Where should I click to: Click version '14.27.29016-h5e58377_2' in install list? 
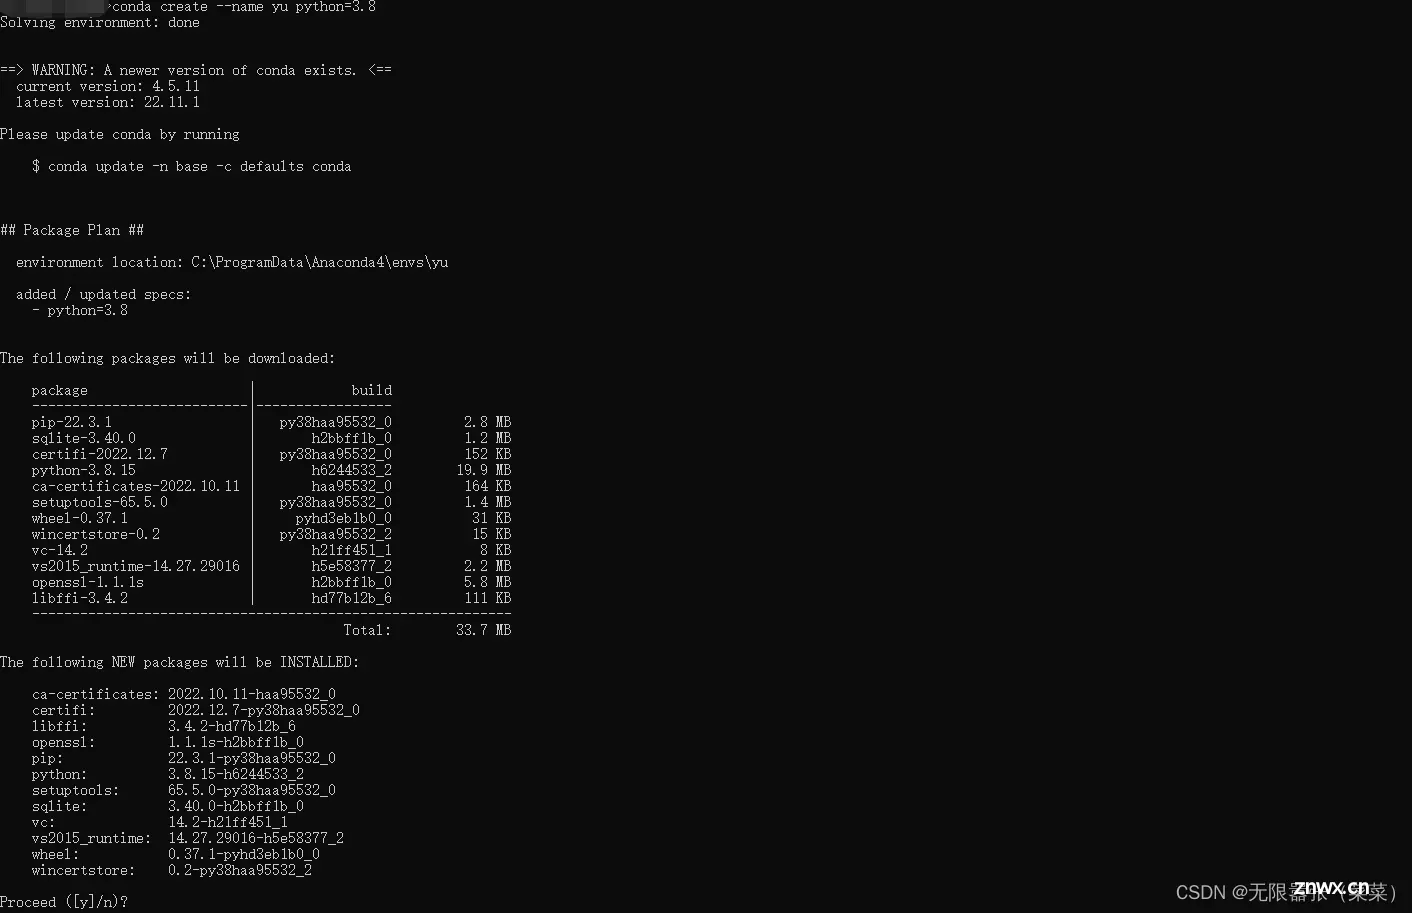[x=256, y=838]
